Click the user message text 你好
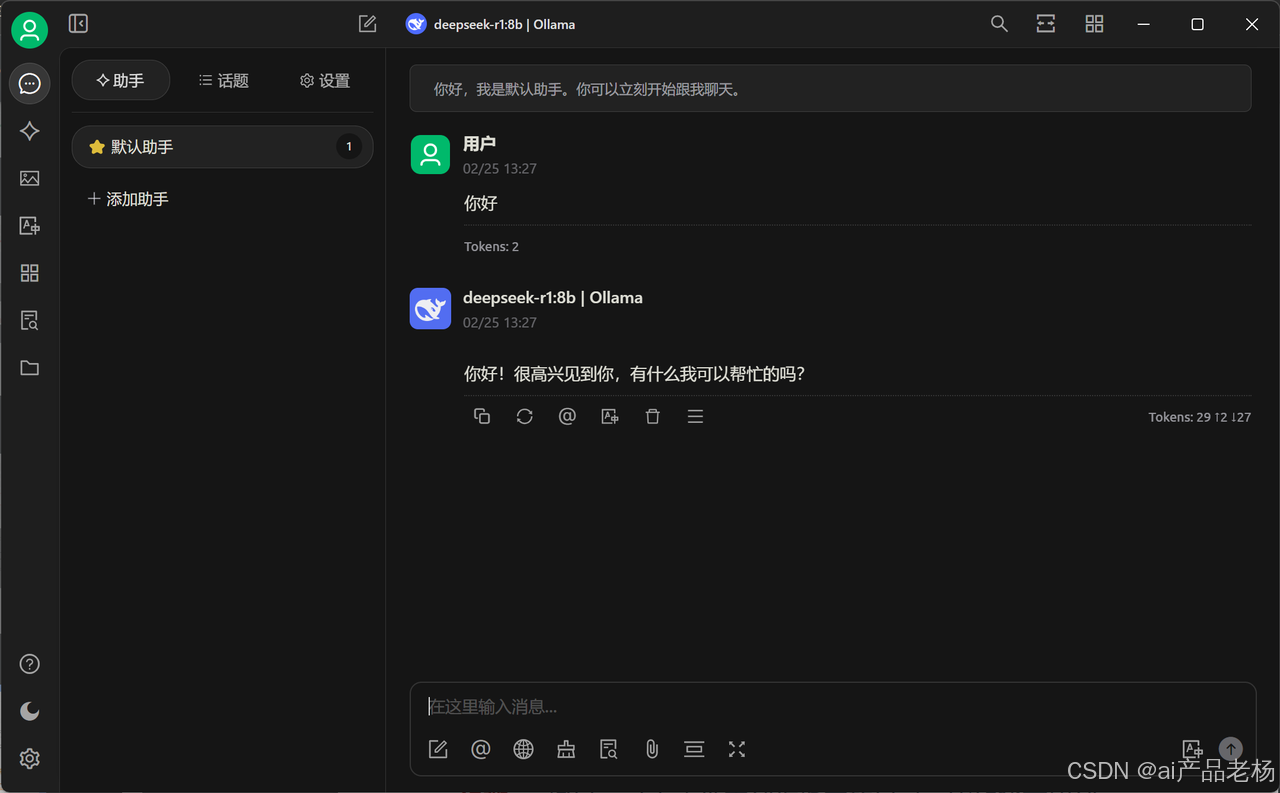Viewport: 1280px width, 793px height. [x=481, y=203]
